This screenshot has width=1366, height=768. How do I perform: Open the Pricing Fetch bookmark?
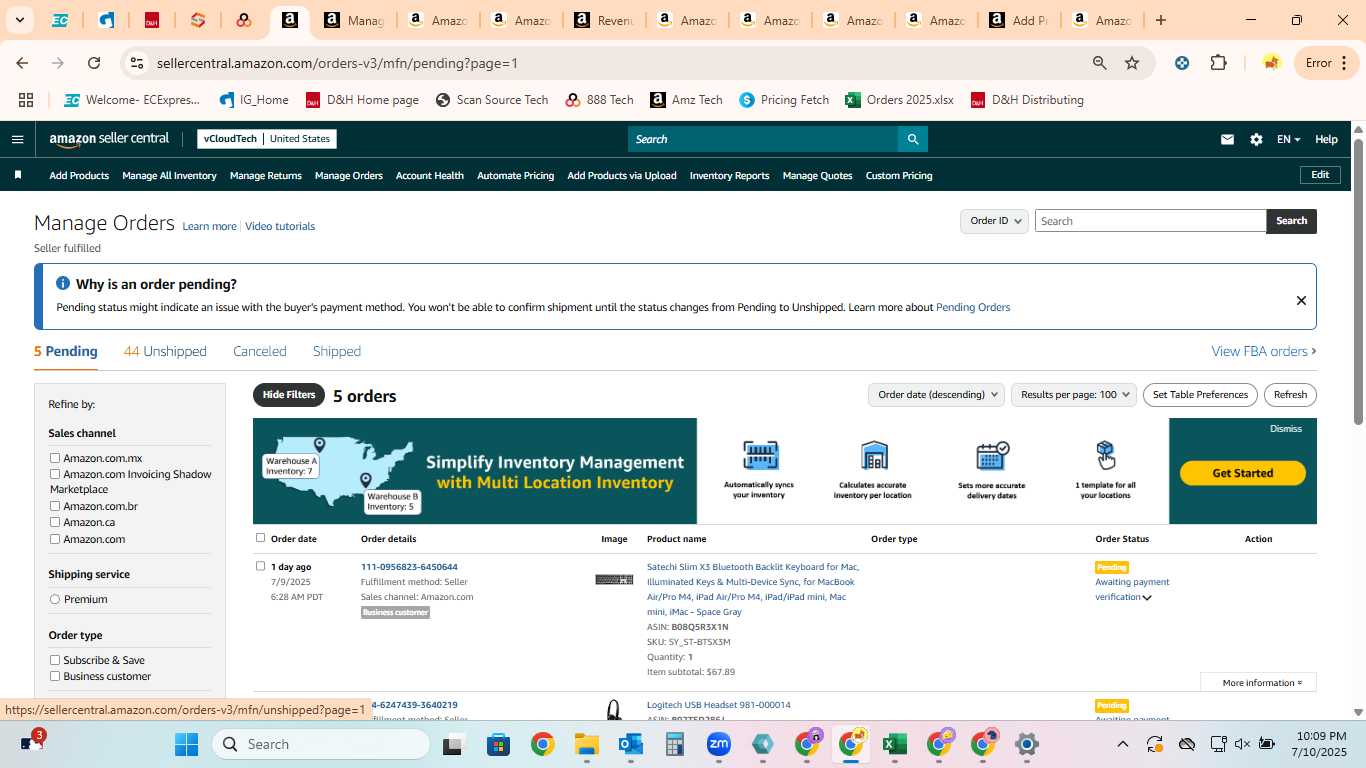coord(784,100)
